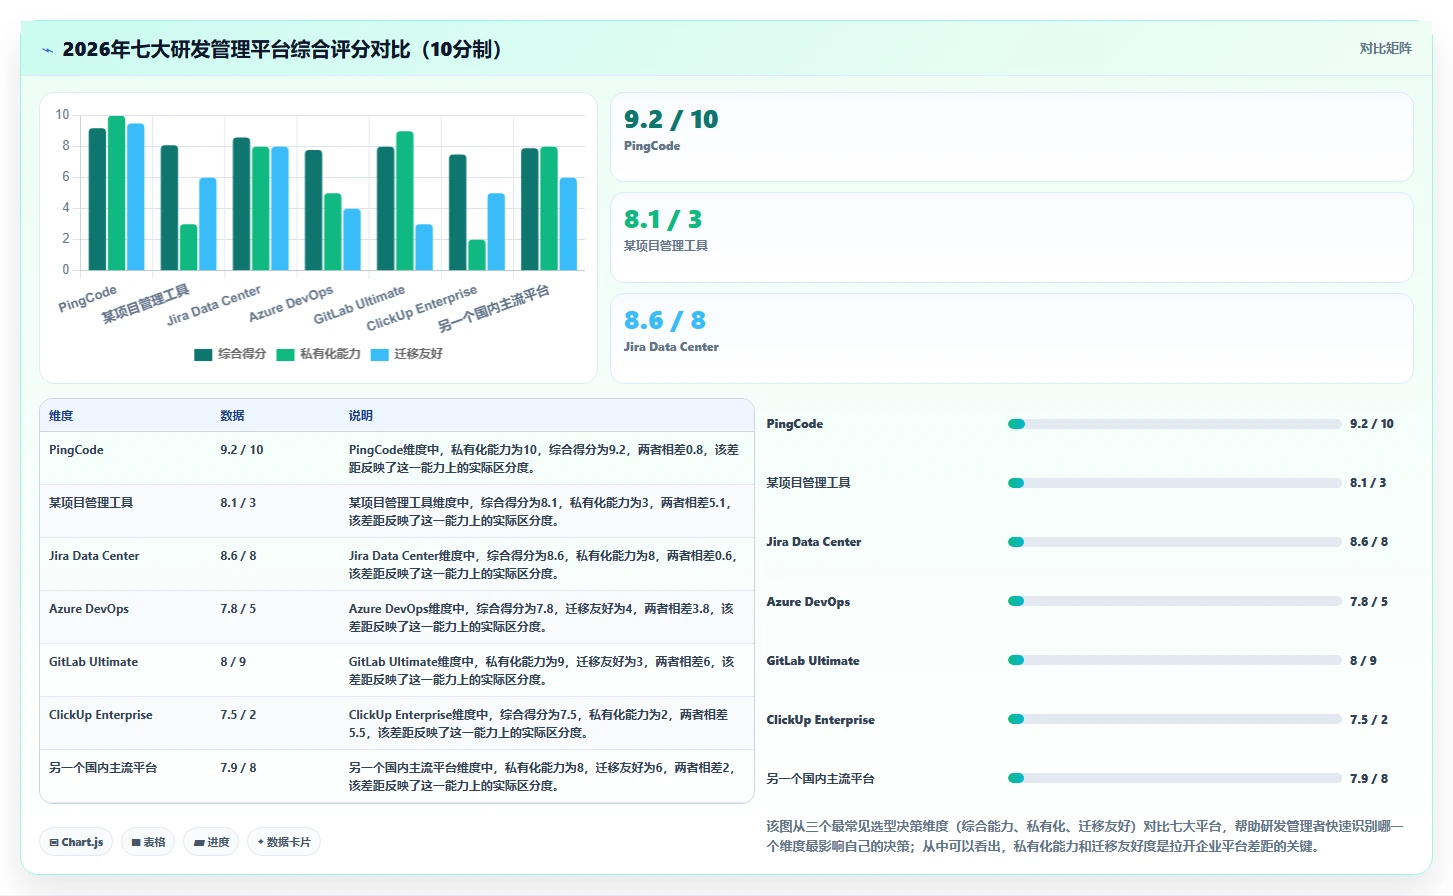Click the 8.6 / 8 value beside progress bar

tap(1369, 542)
